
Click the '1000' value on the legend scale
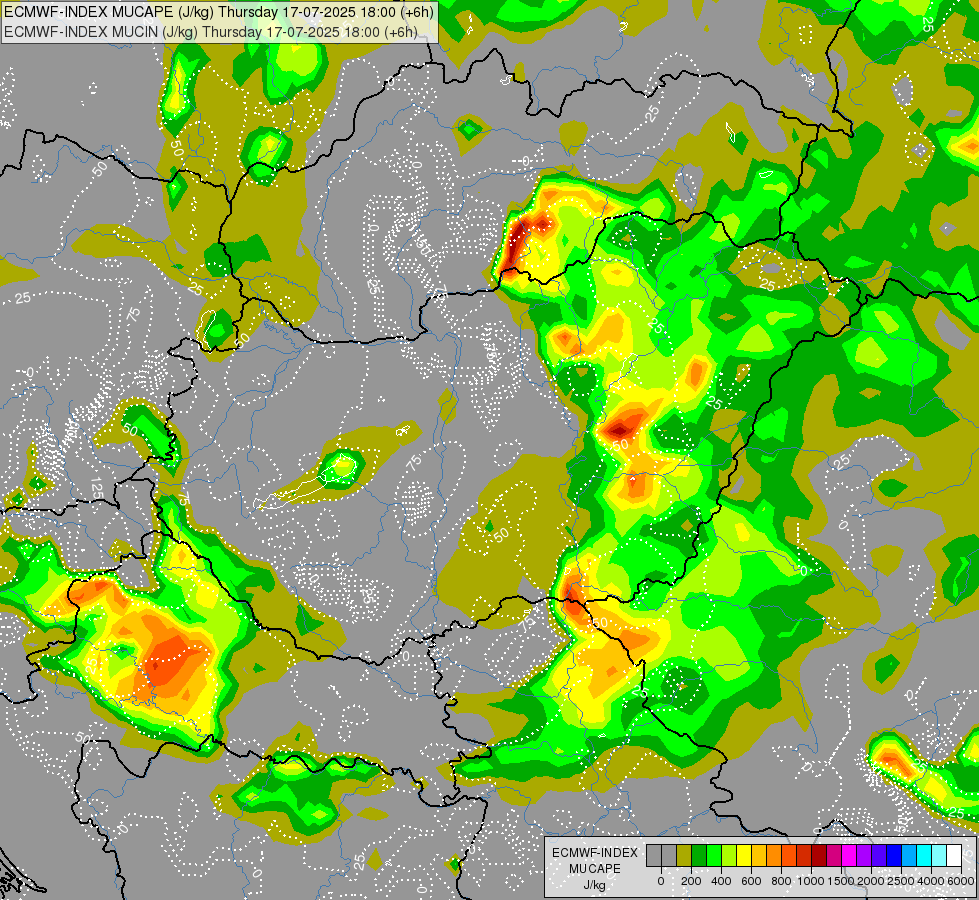tap(811, 881)
